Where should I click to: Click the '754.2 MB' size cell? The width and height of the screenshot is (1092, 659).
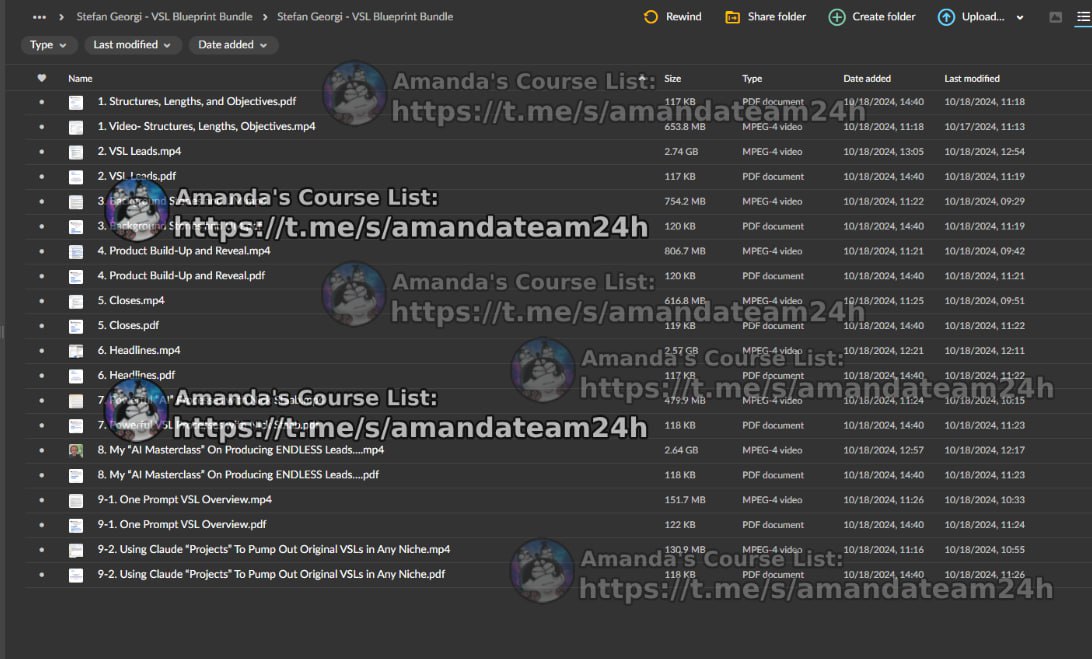click(685, 201)
